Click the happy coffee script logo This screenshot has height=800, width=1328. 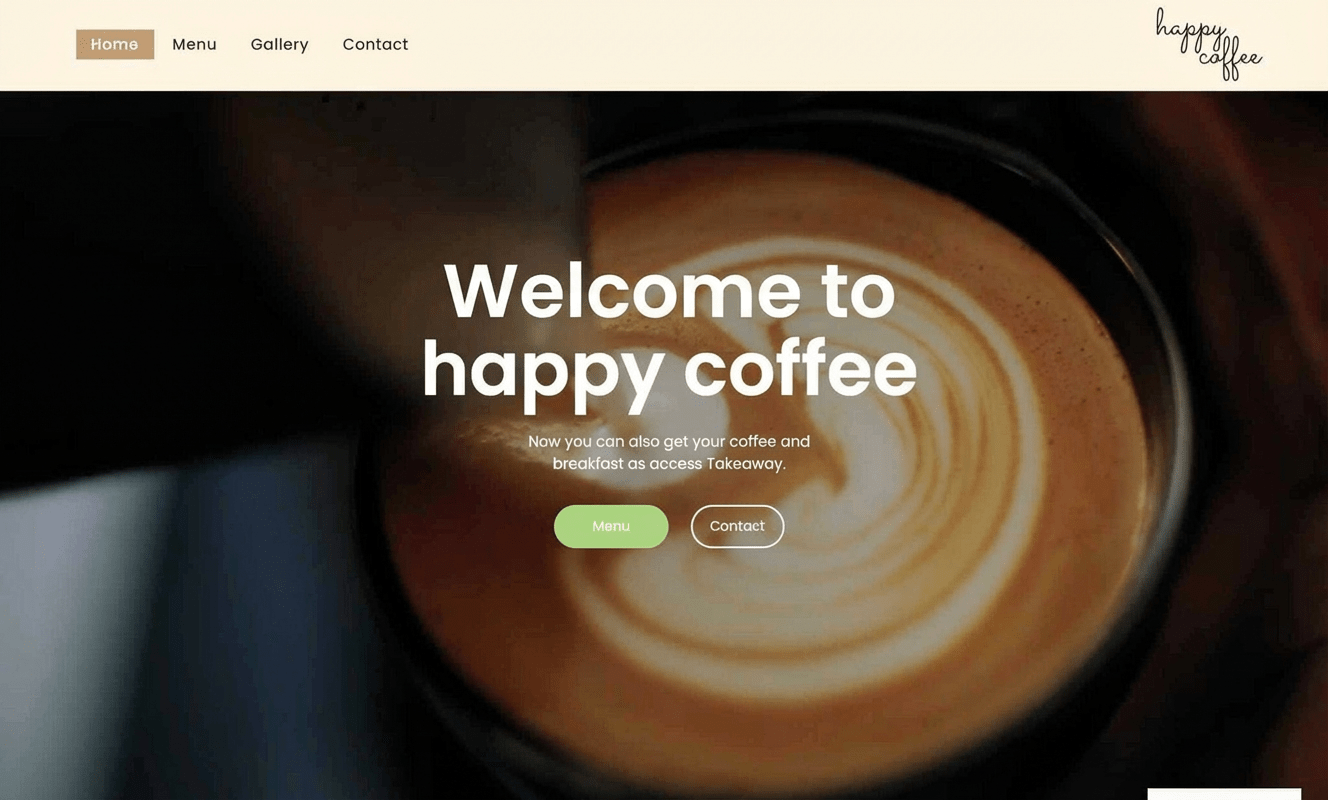click(x=1208, y=44)
